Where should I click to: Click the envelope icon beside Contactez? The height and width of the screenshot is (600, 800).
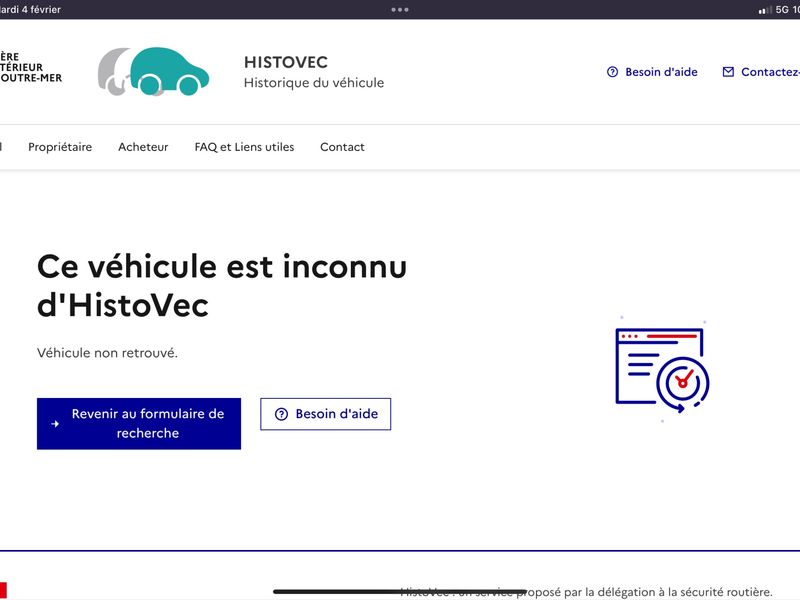728,72
